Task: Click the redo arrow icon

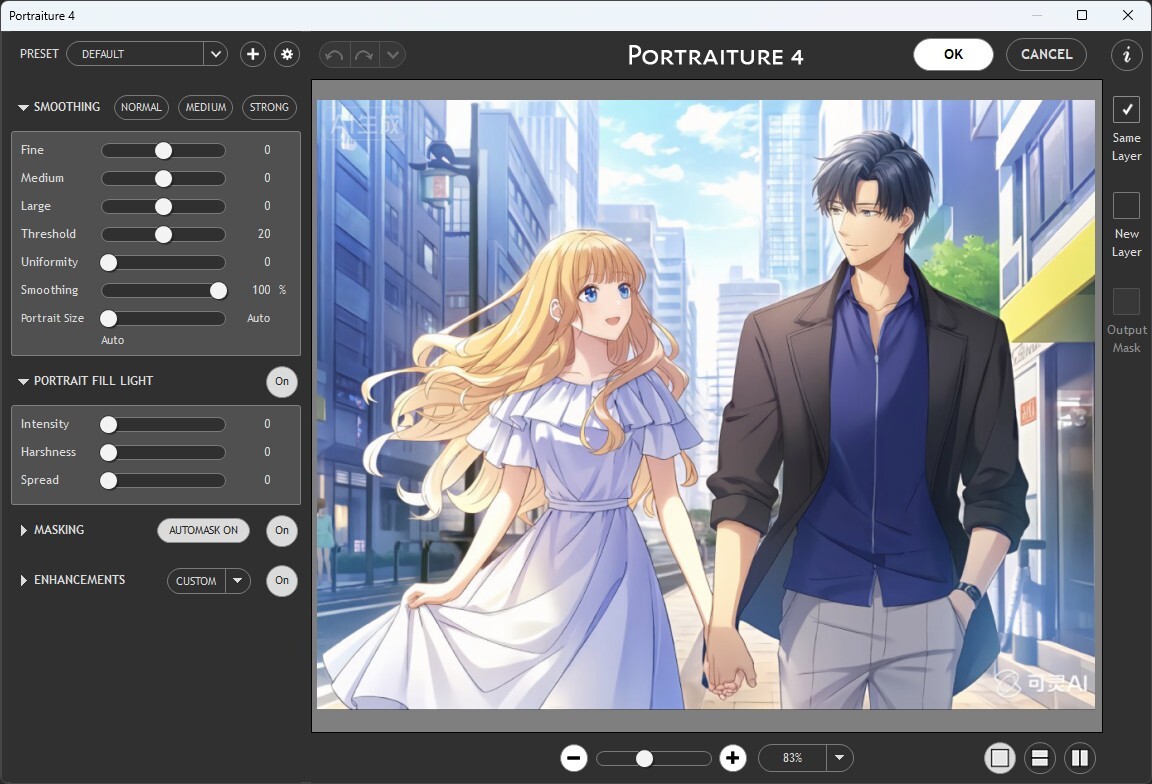Action: click(x=363, y=55)
